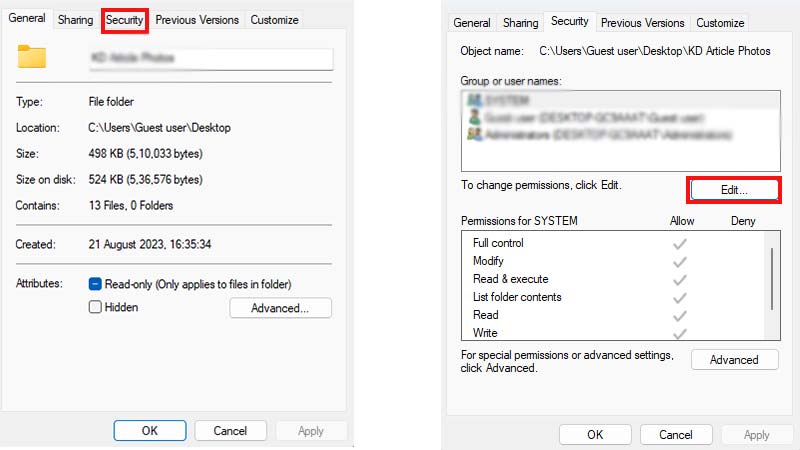Screen dimensions: 800x450
Task: Click the Read & execute Allow checkmark
Action: (x=680, y=280)
